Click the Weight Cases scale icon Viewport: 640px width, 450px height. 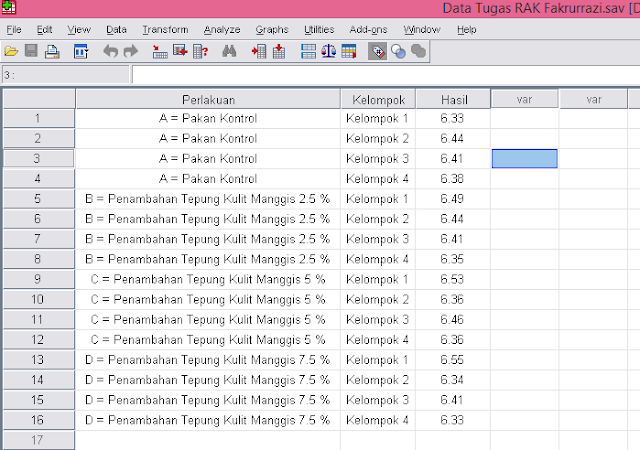pos(329,51)
